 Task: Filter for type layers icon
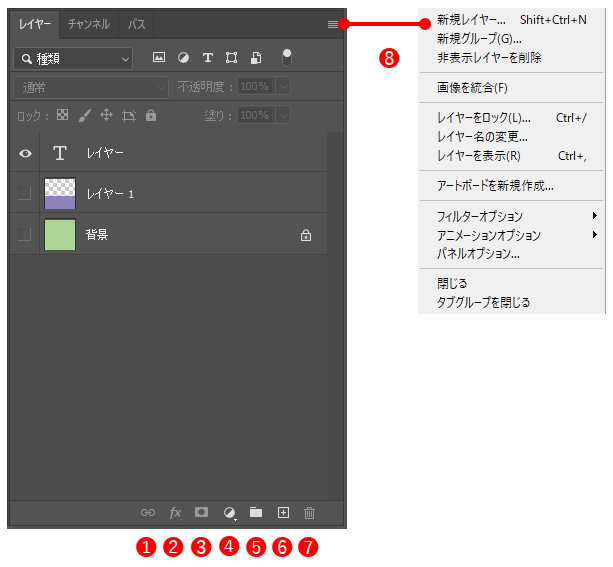coord(208,58)
